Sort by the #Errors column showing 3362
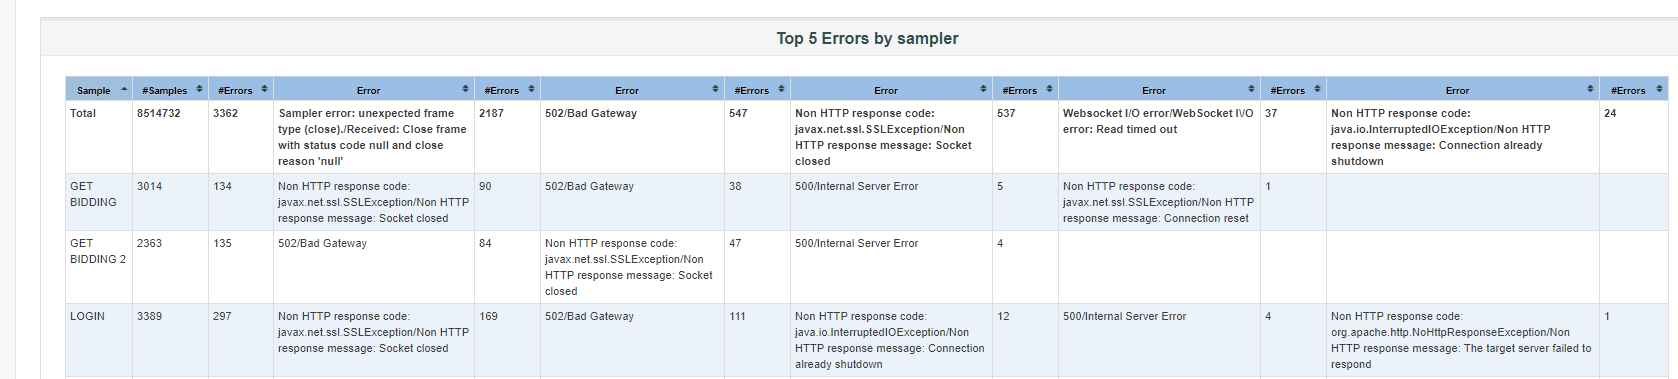 (x=264, y=89)
